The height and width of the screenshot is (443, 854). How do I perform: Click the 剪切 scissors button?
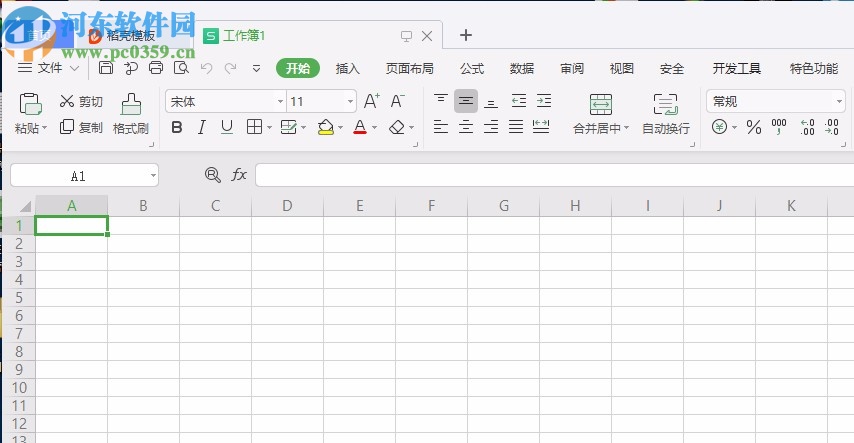coord(81,101)
